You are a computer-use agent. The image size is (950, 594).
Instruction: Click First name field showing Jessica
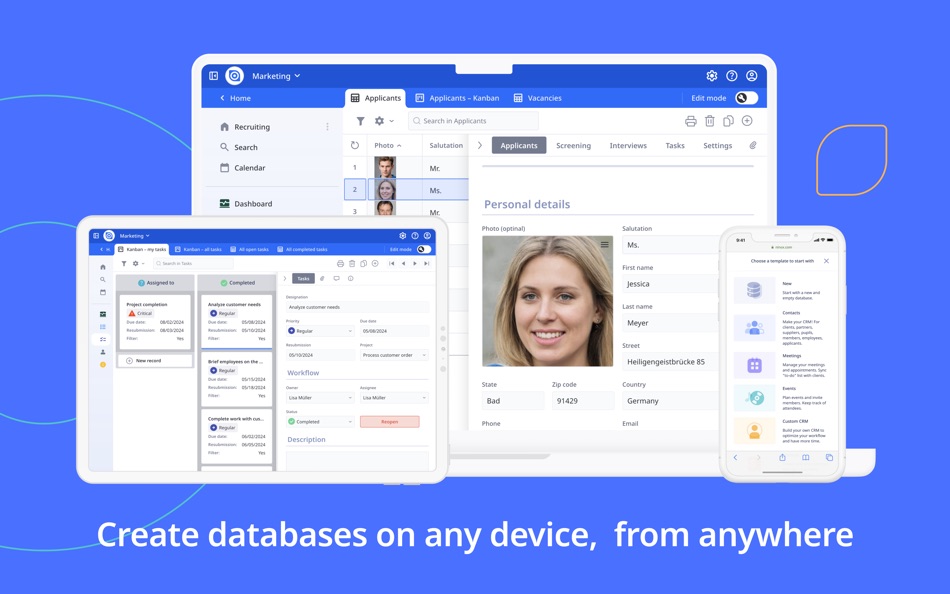(670, 284)
